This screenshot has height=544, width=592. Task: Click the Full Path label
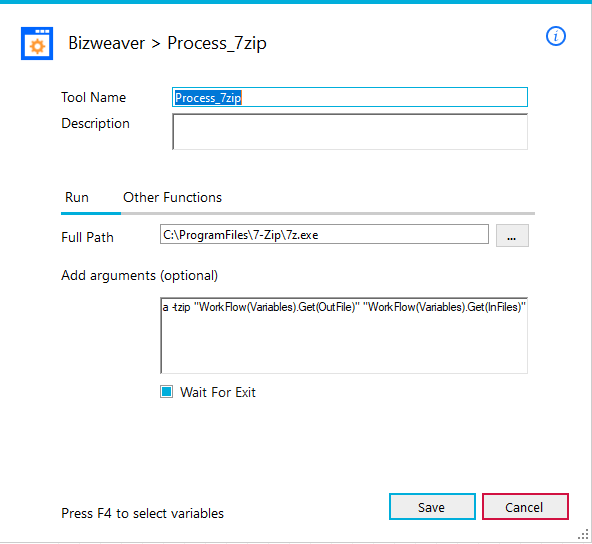pyautogui.click(x=87, y=237)
